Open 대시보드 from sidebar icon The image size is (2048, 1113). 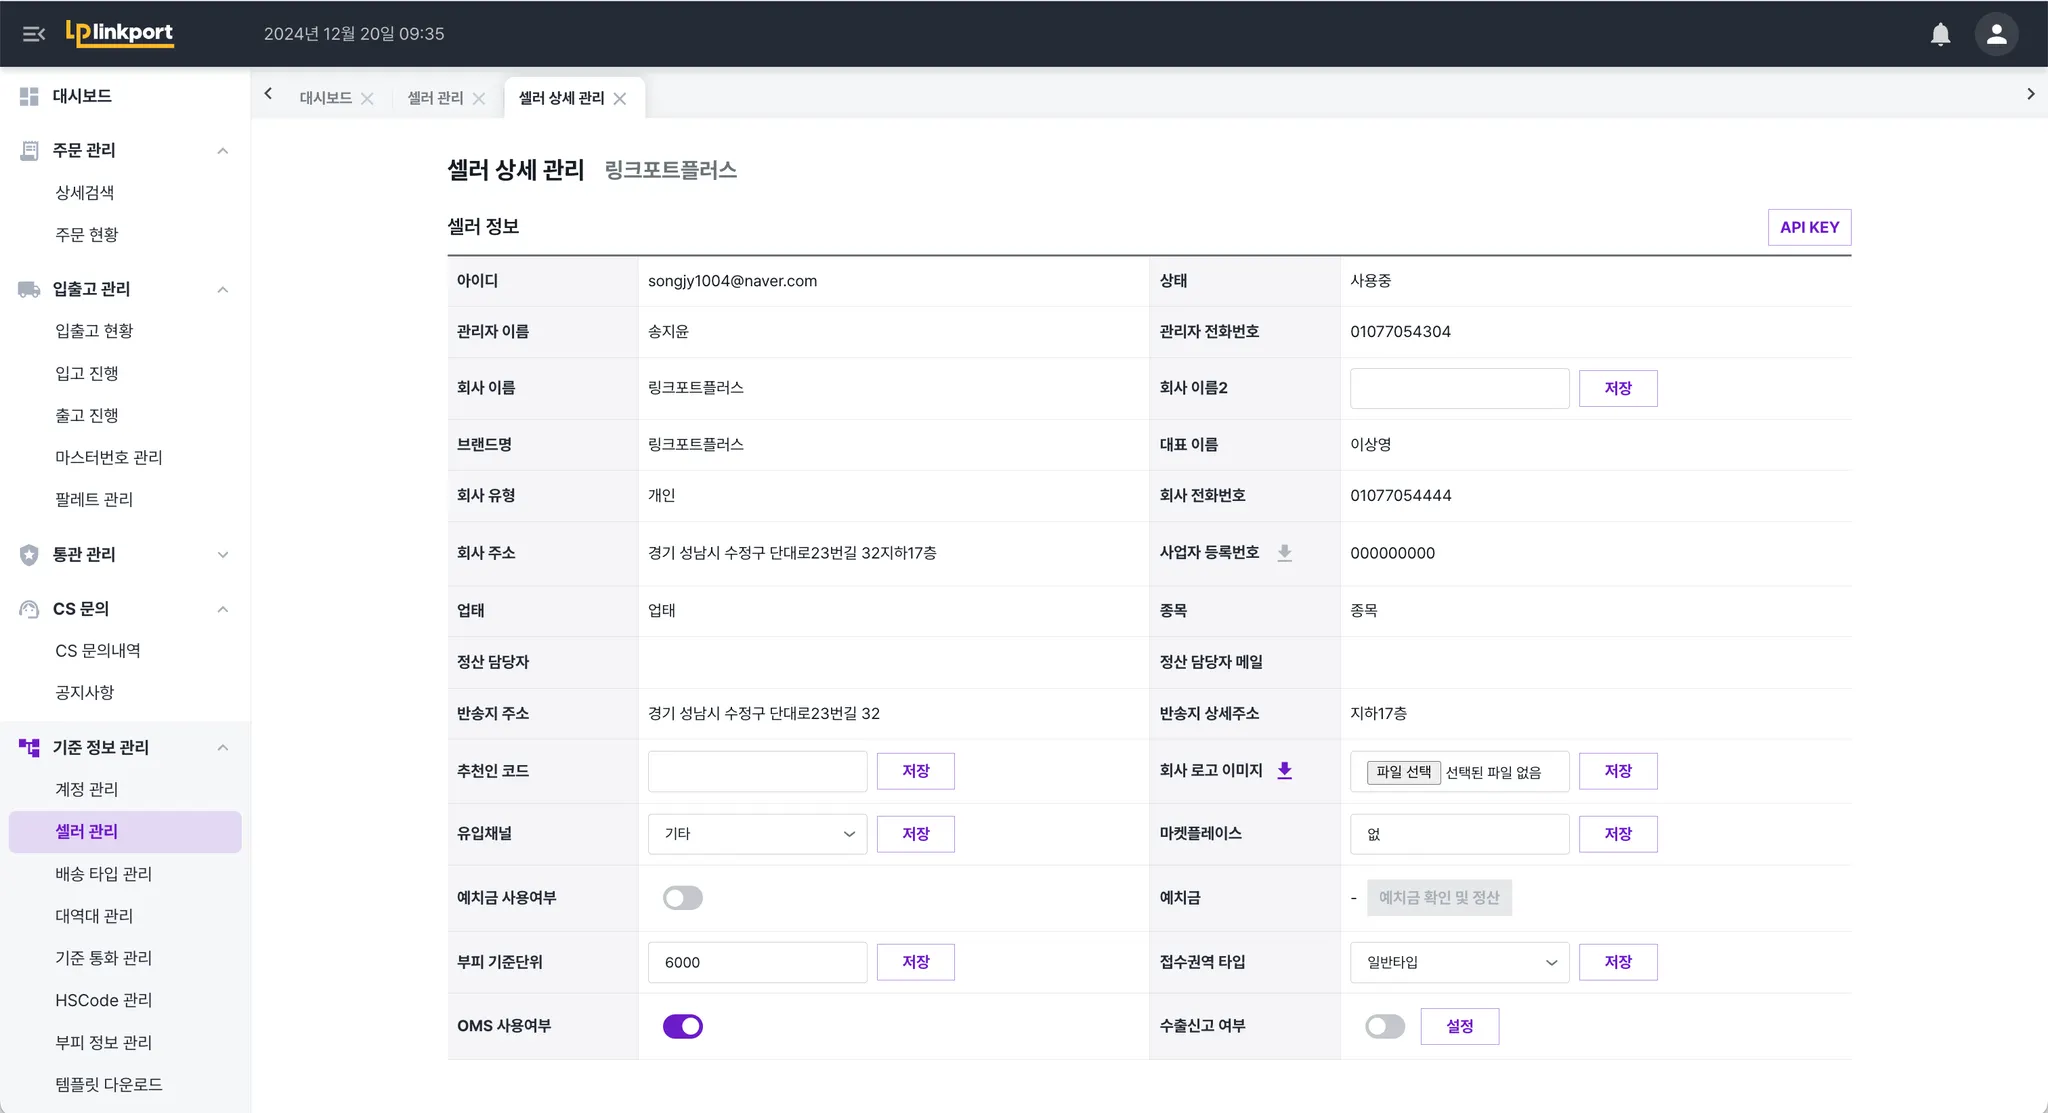(29, 96)
